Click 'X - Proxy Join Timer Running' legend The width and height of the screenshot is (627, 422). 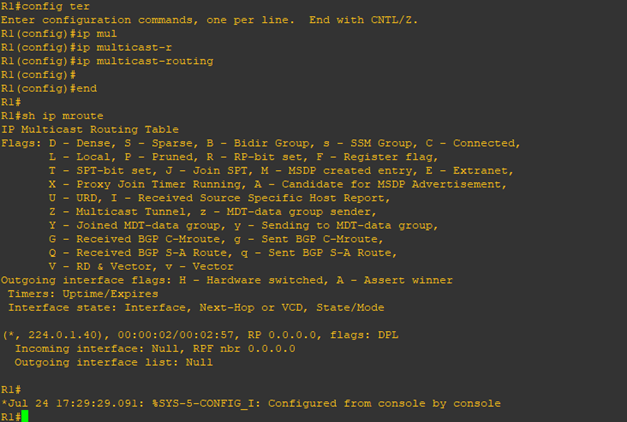147,184
